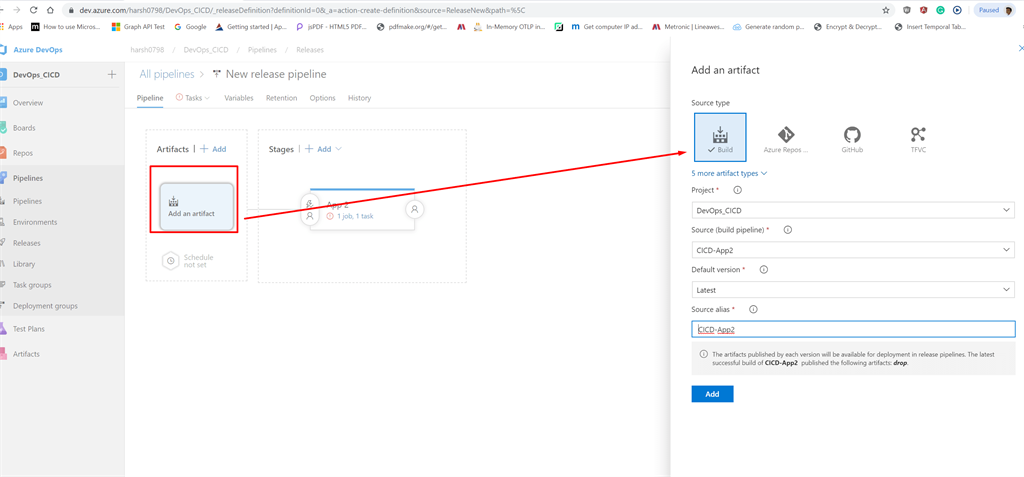
Task: Select the TFVC source type
Action: 918,140
